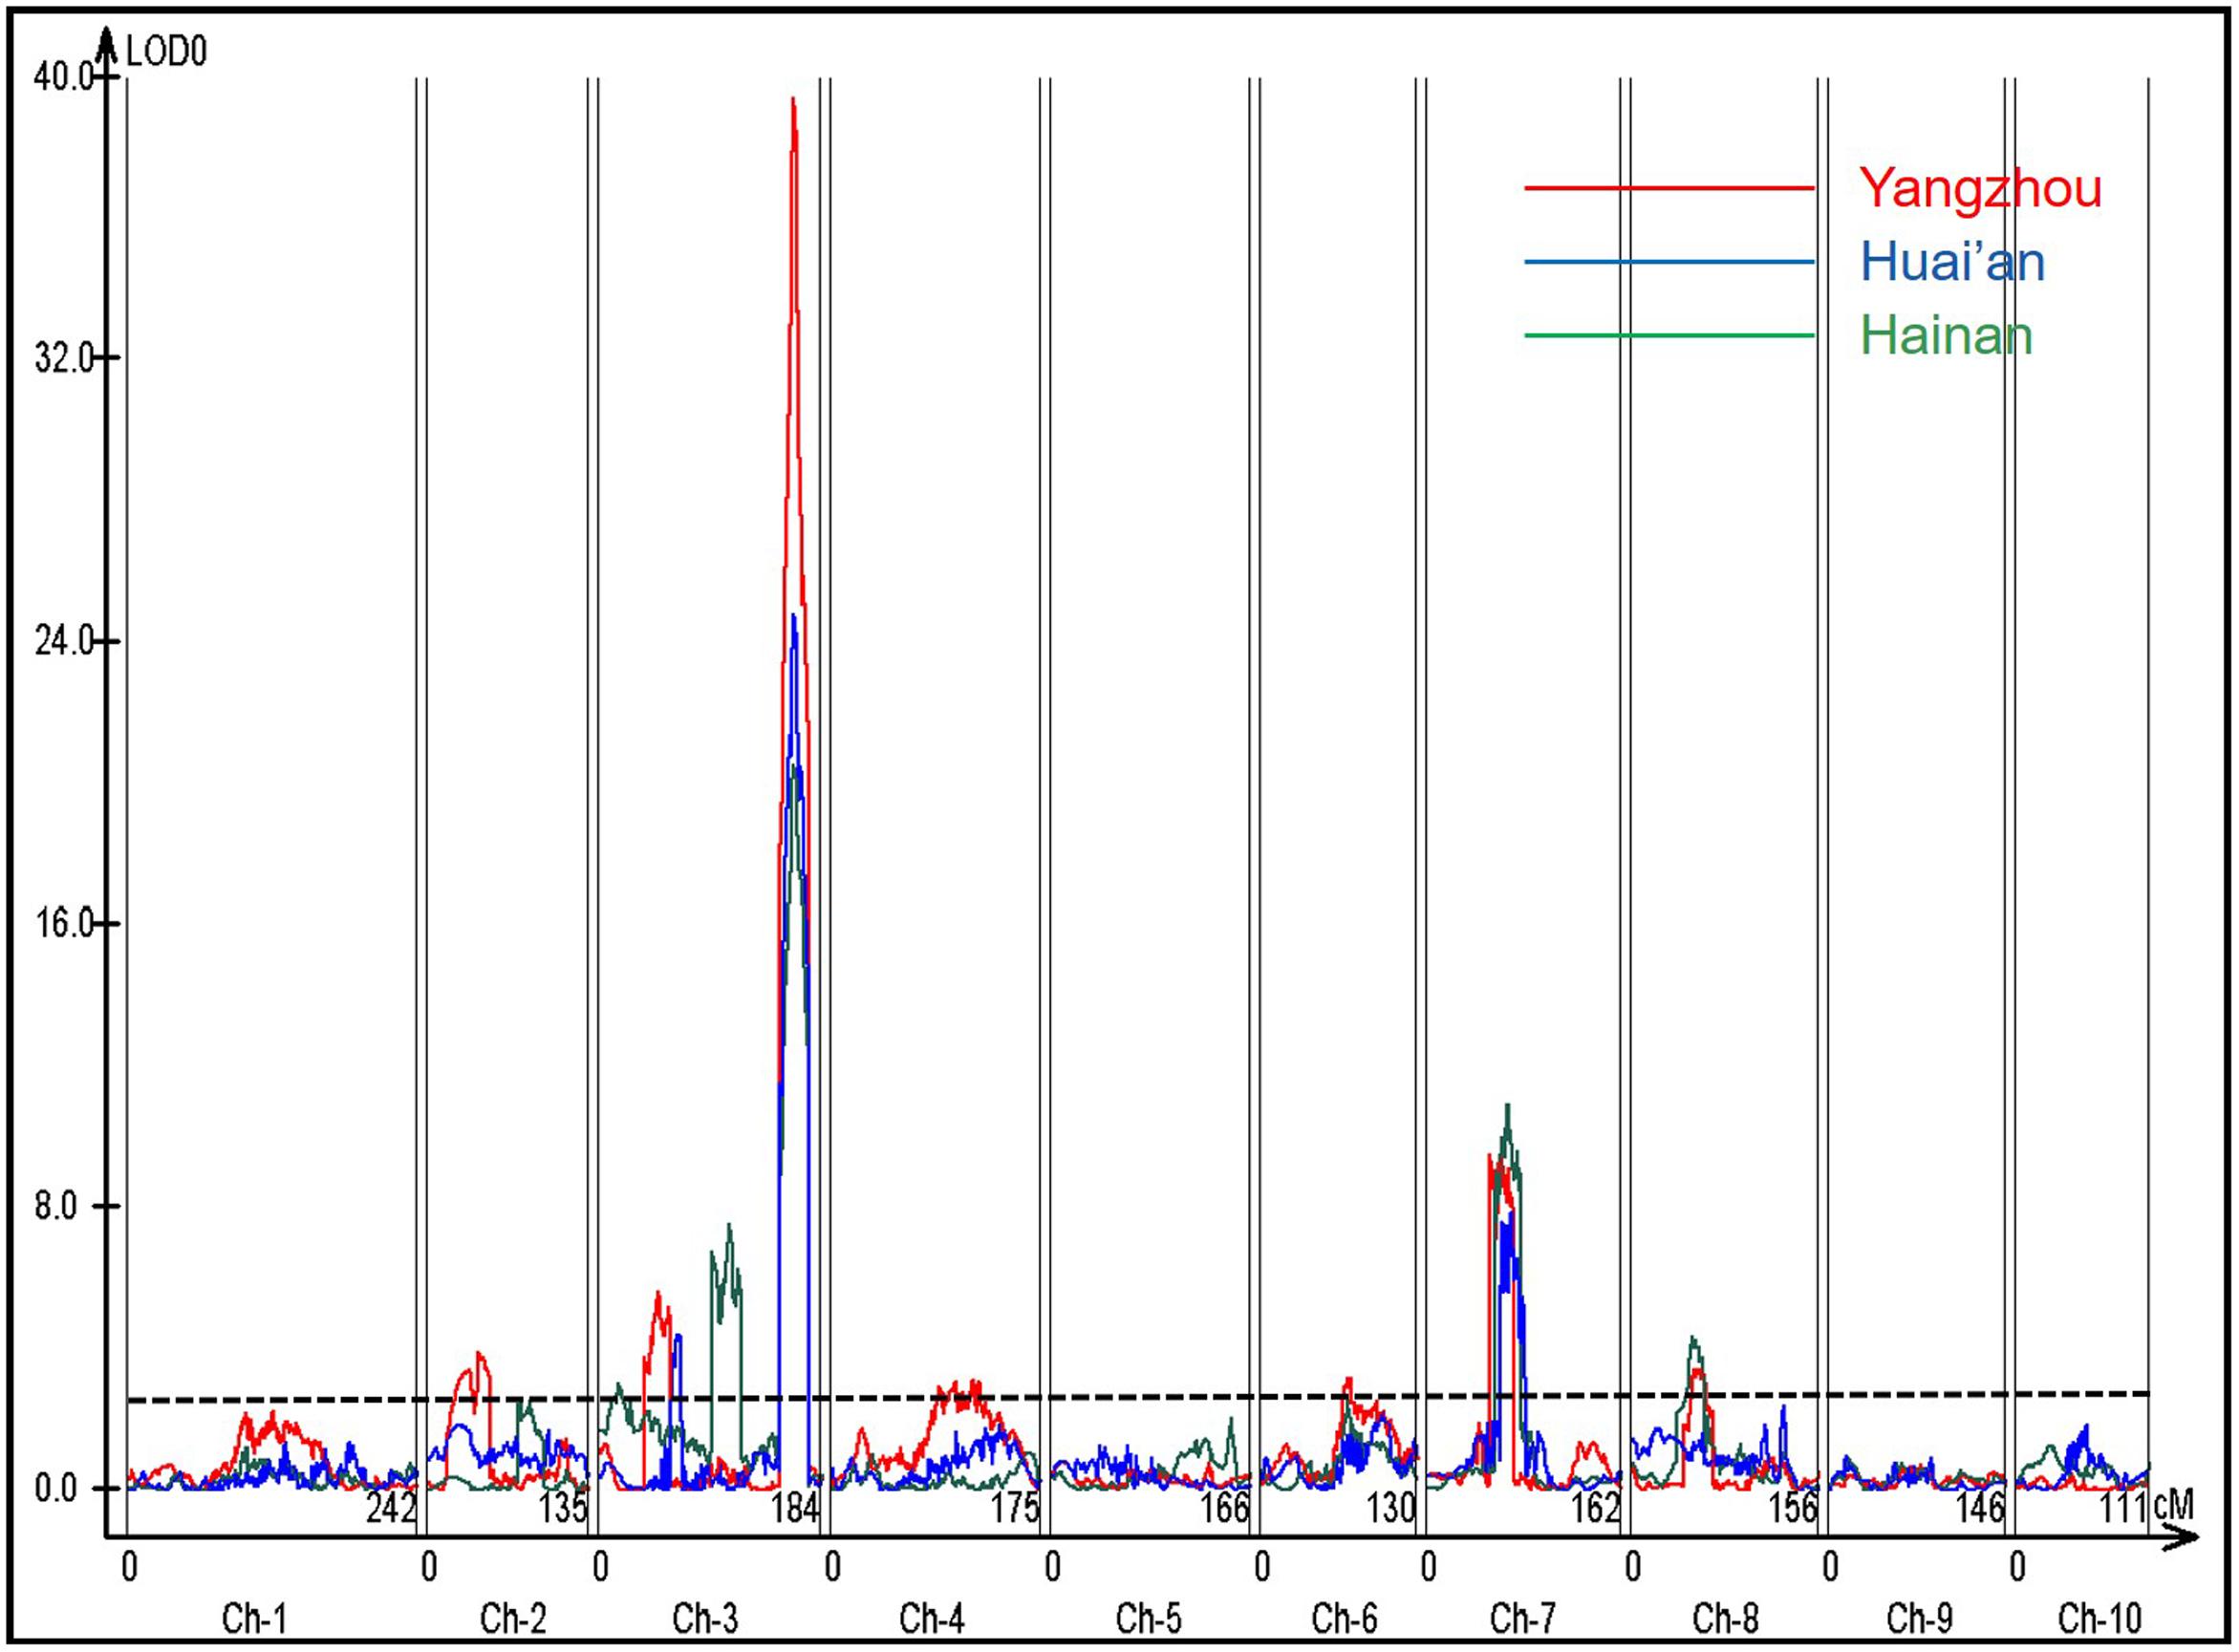
Task: Click the 242 length label on Ch-1
Action: click(x=391, y=1509)
